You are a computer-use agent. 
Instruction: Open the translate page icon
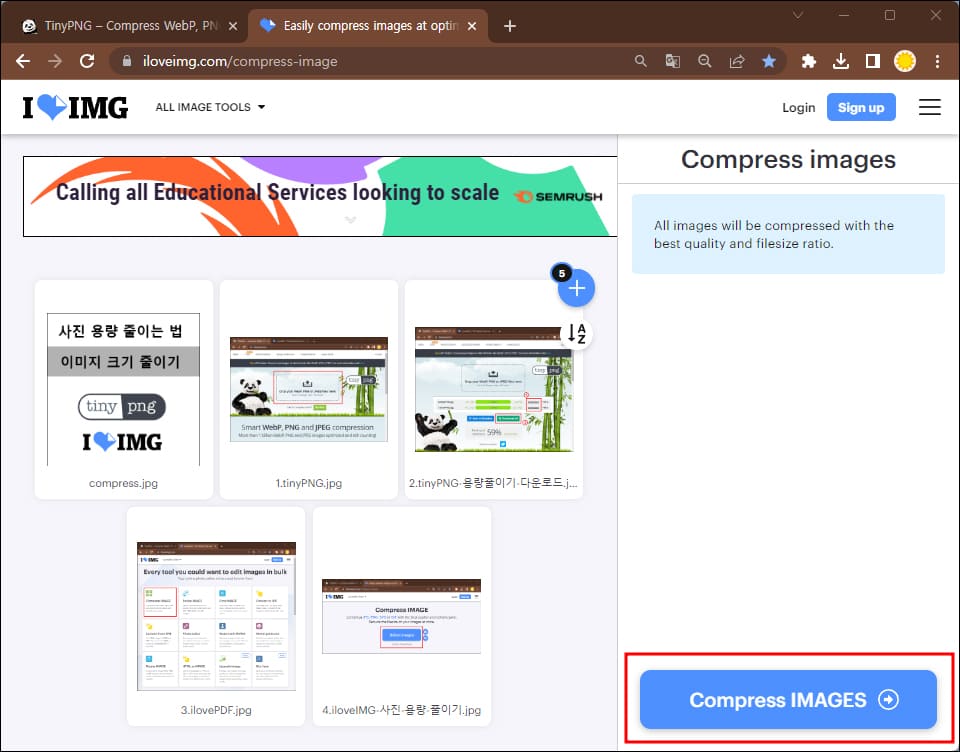672,61
